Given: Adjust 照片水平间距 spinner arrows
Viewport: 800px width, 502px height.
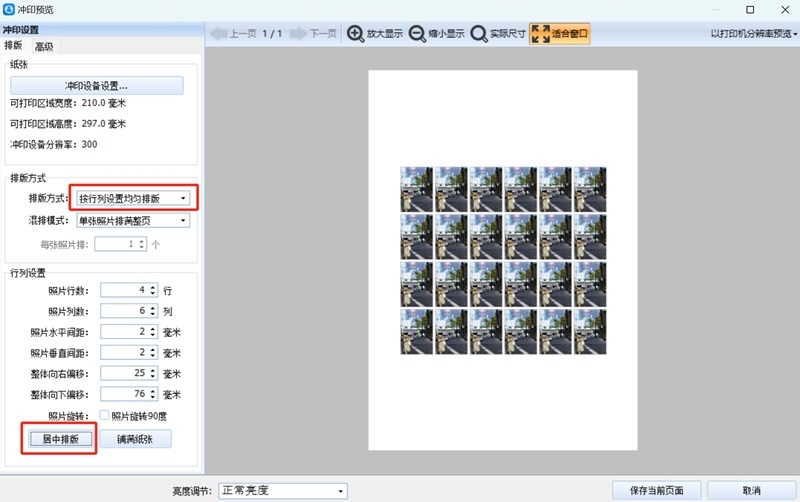Looking at the screenshot, I should [153, 332].
